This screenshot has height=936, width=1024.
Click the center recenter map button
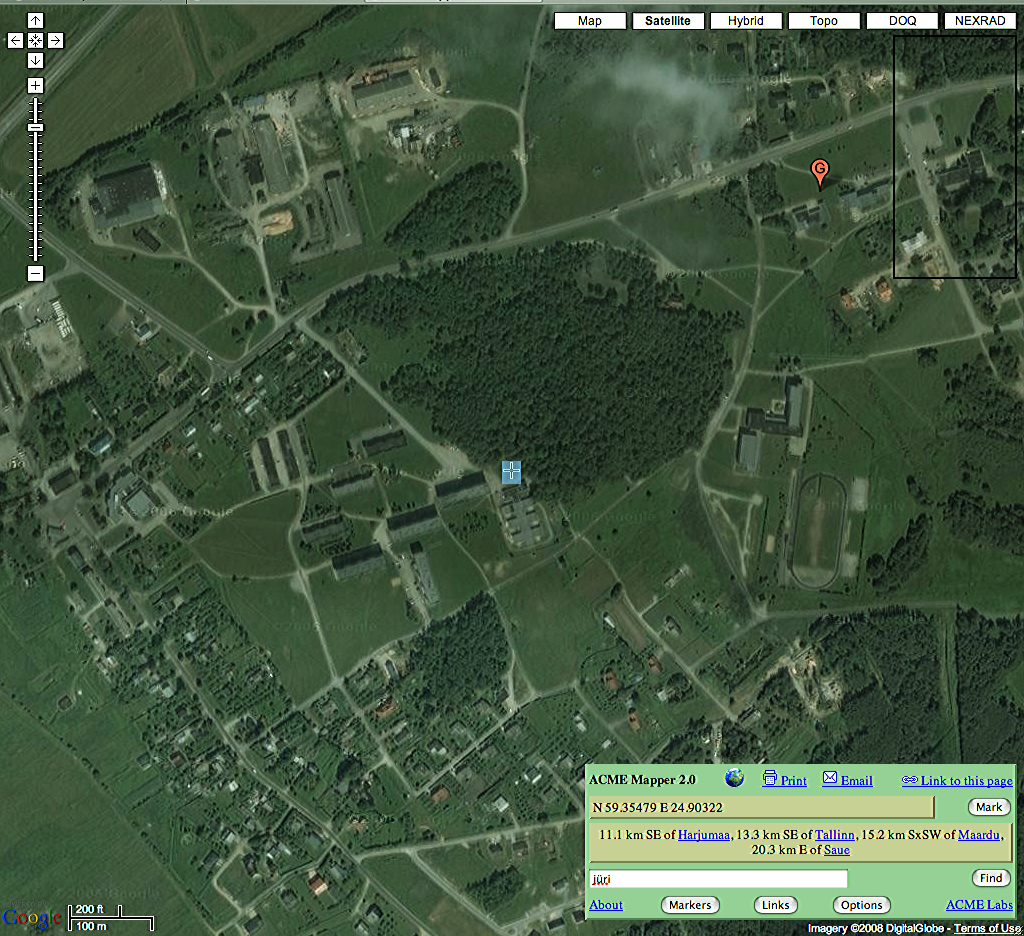pyautogui.click(x=35, y=40)
